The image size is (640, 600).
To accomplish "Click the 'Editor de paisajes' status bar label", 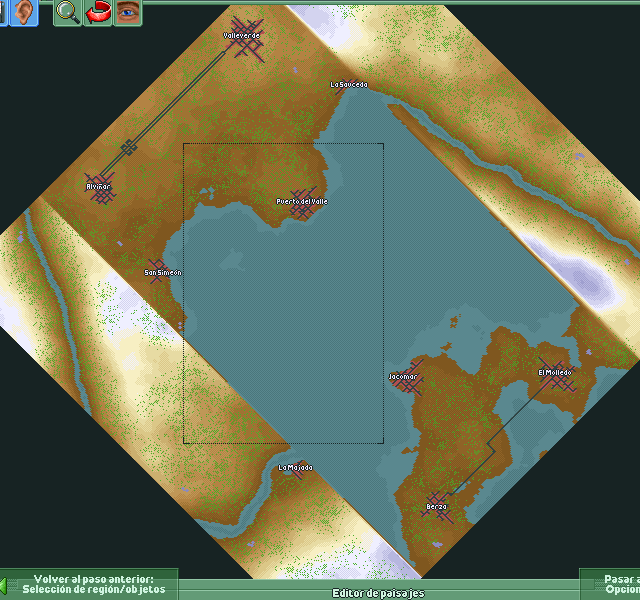I will (x=379, y=593).
